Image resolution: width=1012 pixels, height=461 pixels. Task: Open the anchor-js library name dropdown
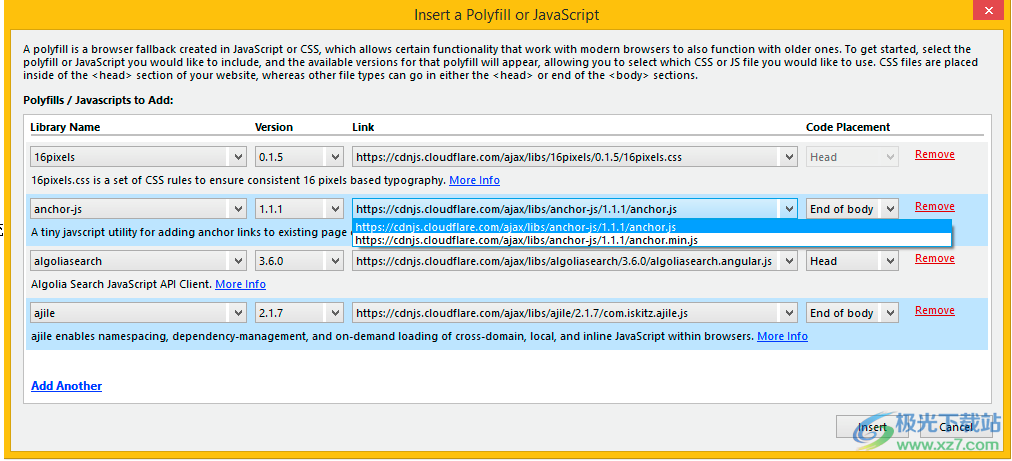138,209
